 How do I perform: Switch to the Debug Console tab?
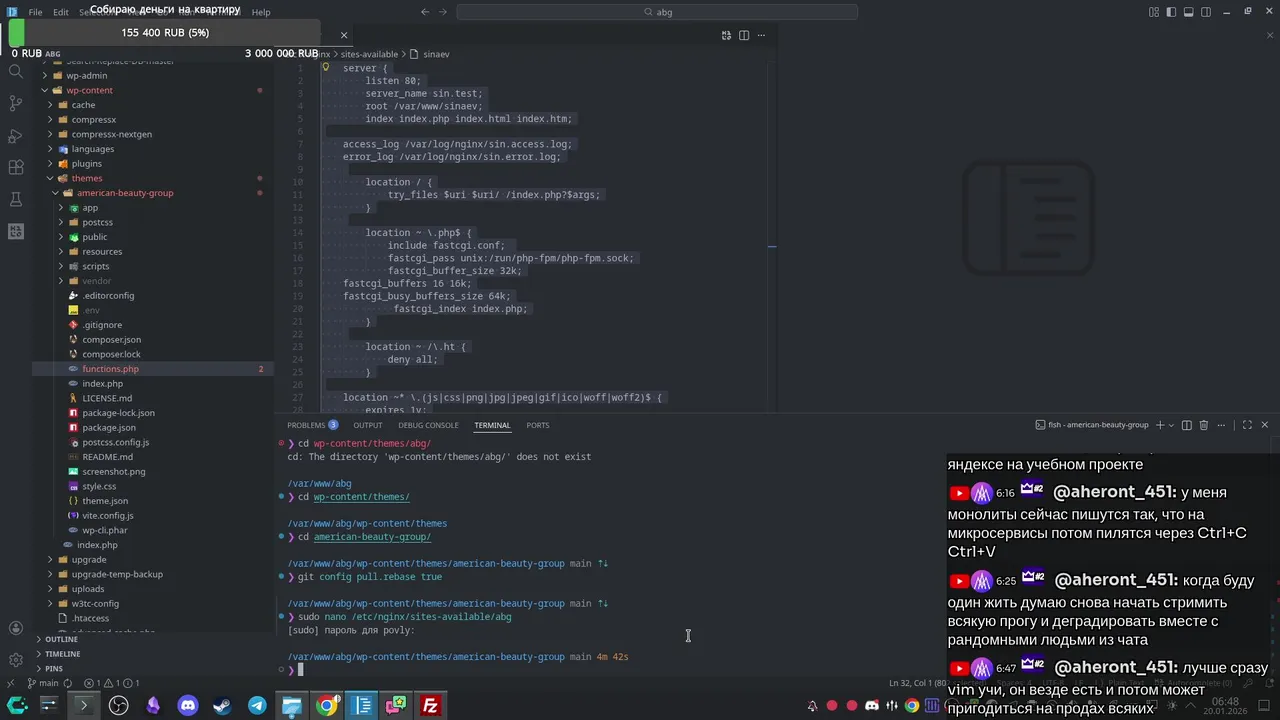click(428, 425)
